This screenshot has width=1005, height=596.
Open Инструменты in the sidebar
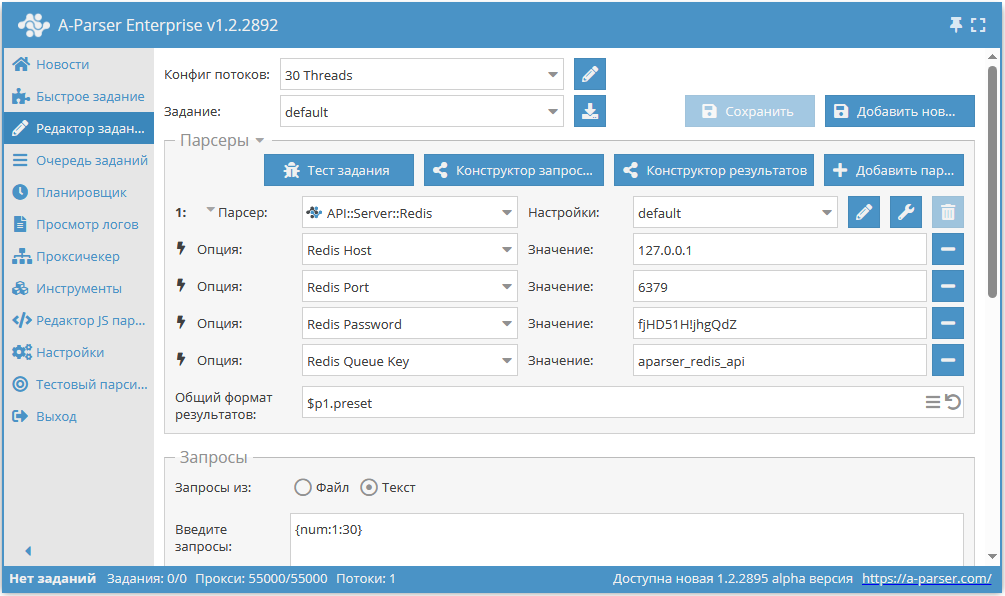click(x=78, y=288)
